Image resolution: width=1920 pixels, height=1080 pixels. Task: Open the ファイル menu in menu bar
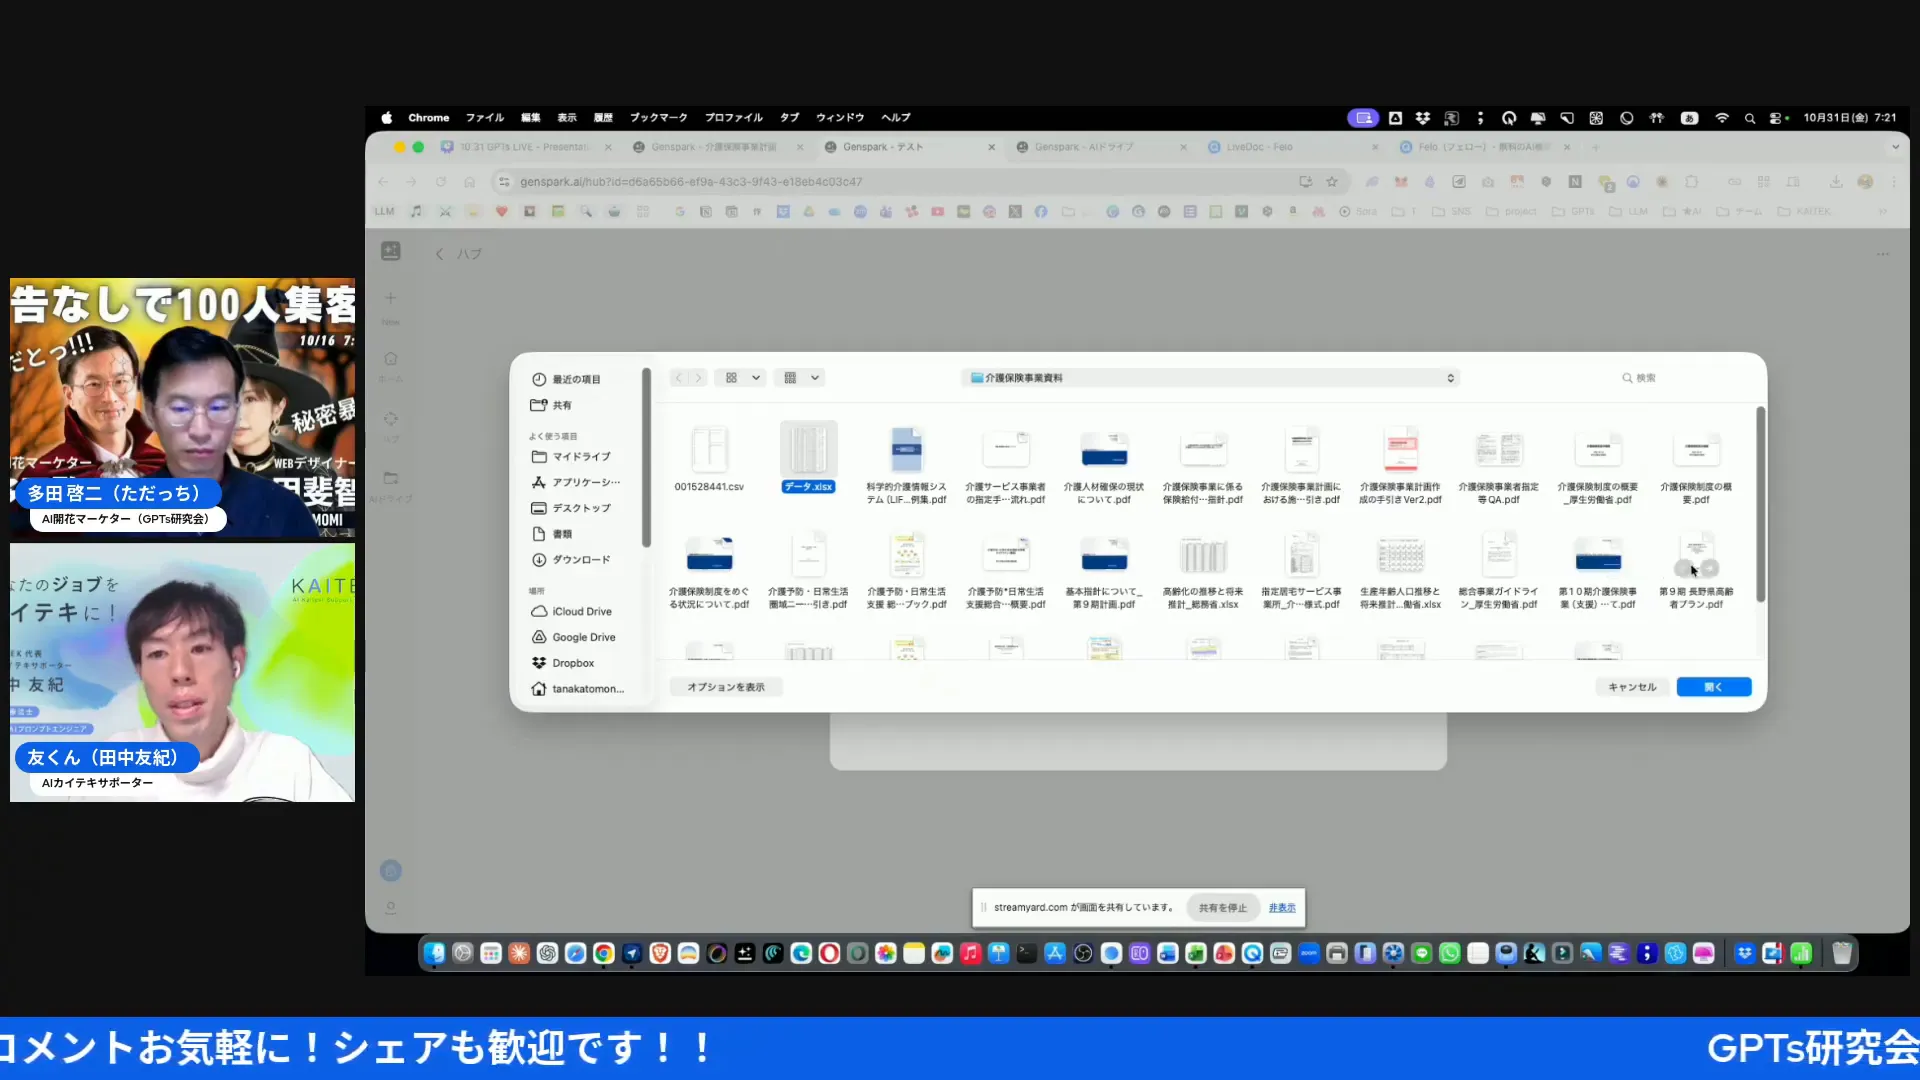pos(484,118)
